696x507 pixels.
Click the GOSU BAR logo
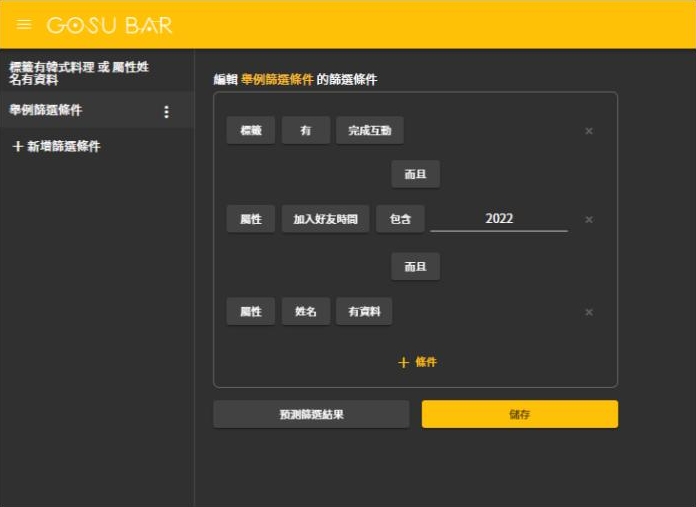coord(109,24)
